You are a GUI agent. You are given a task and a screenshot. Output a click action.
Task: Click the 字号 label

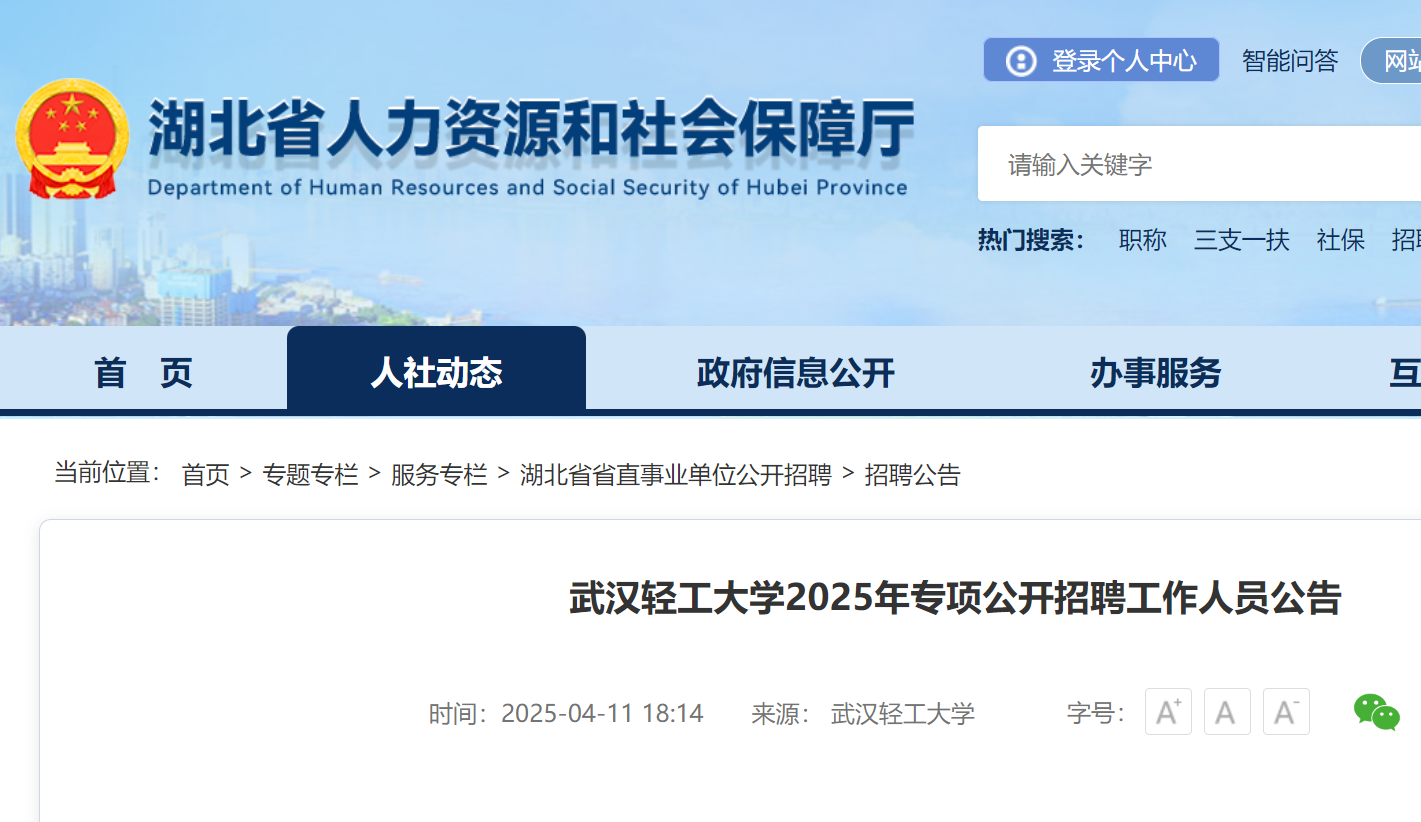point(1096,713)
